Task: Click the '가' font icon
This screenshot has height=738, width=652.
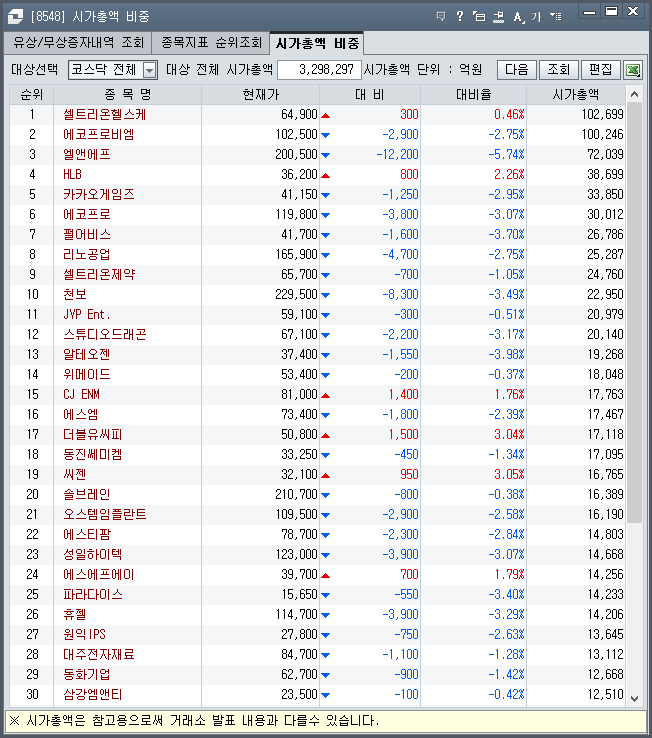Action: [536, 17]
